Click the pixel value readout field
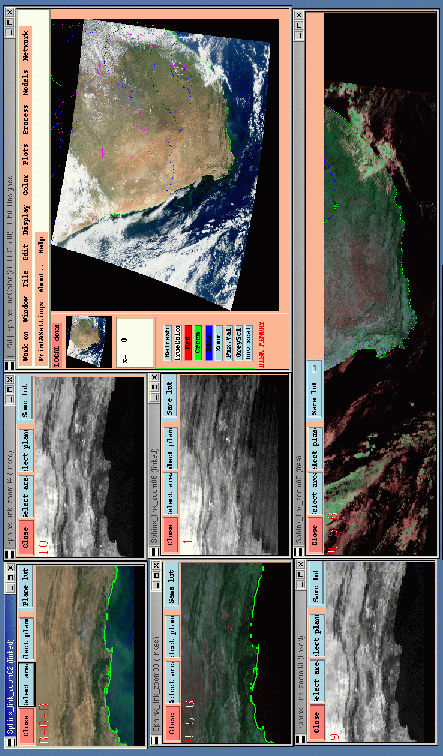The width and height of the screenshot is (443, 756). click(135, 341)
